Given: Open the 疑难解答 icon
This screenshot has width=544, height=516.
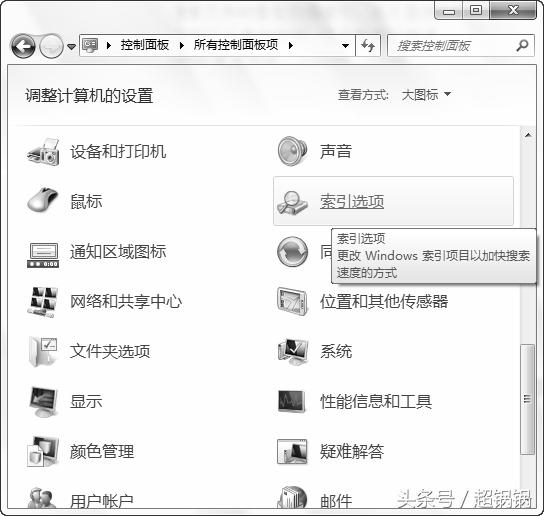Looking at the screenshot, I should [292, 451].
